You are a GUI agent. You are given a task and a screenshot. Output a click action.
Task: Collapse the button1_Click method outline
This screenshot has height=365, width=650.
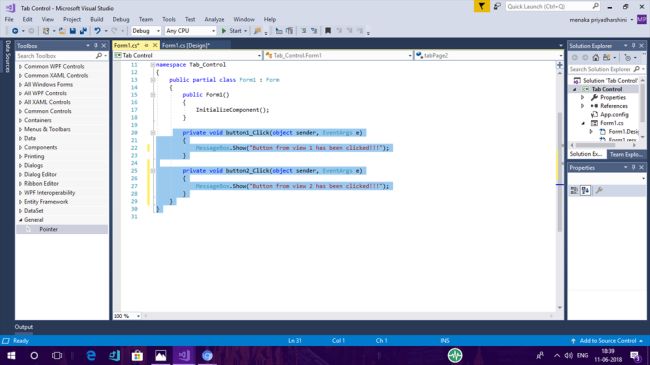[x=153, y=133]
